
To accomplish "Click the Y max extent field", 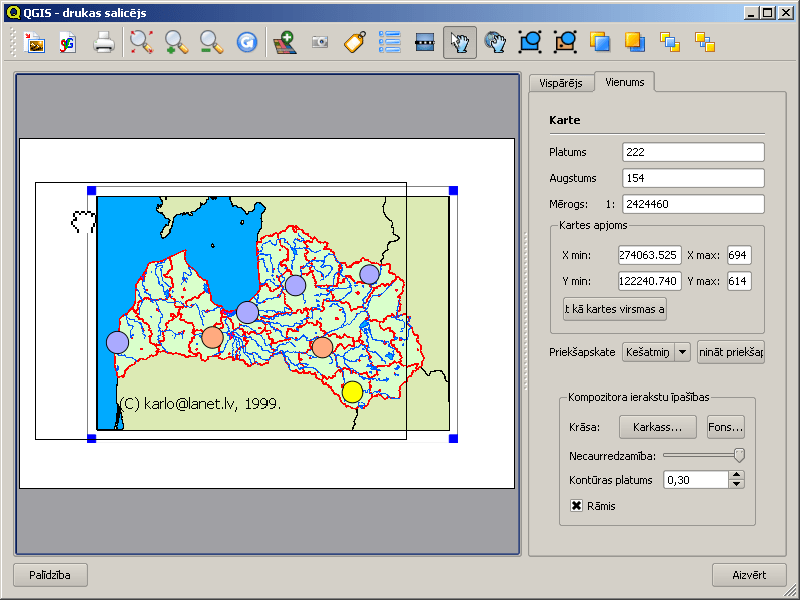I will pyautogui.click(x=739, y=281).
